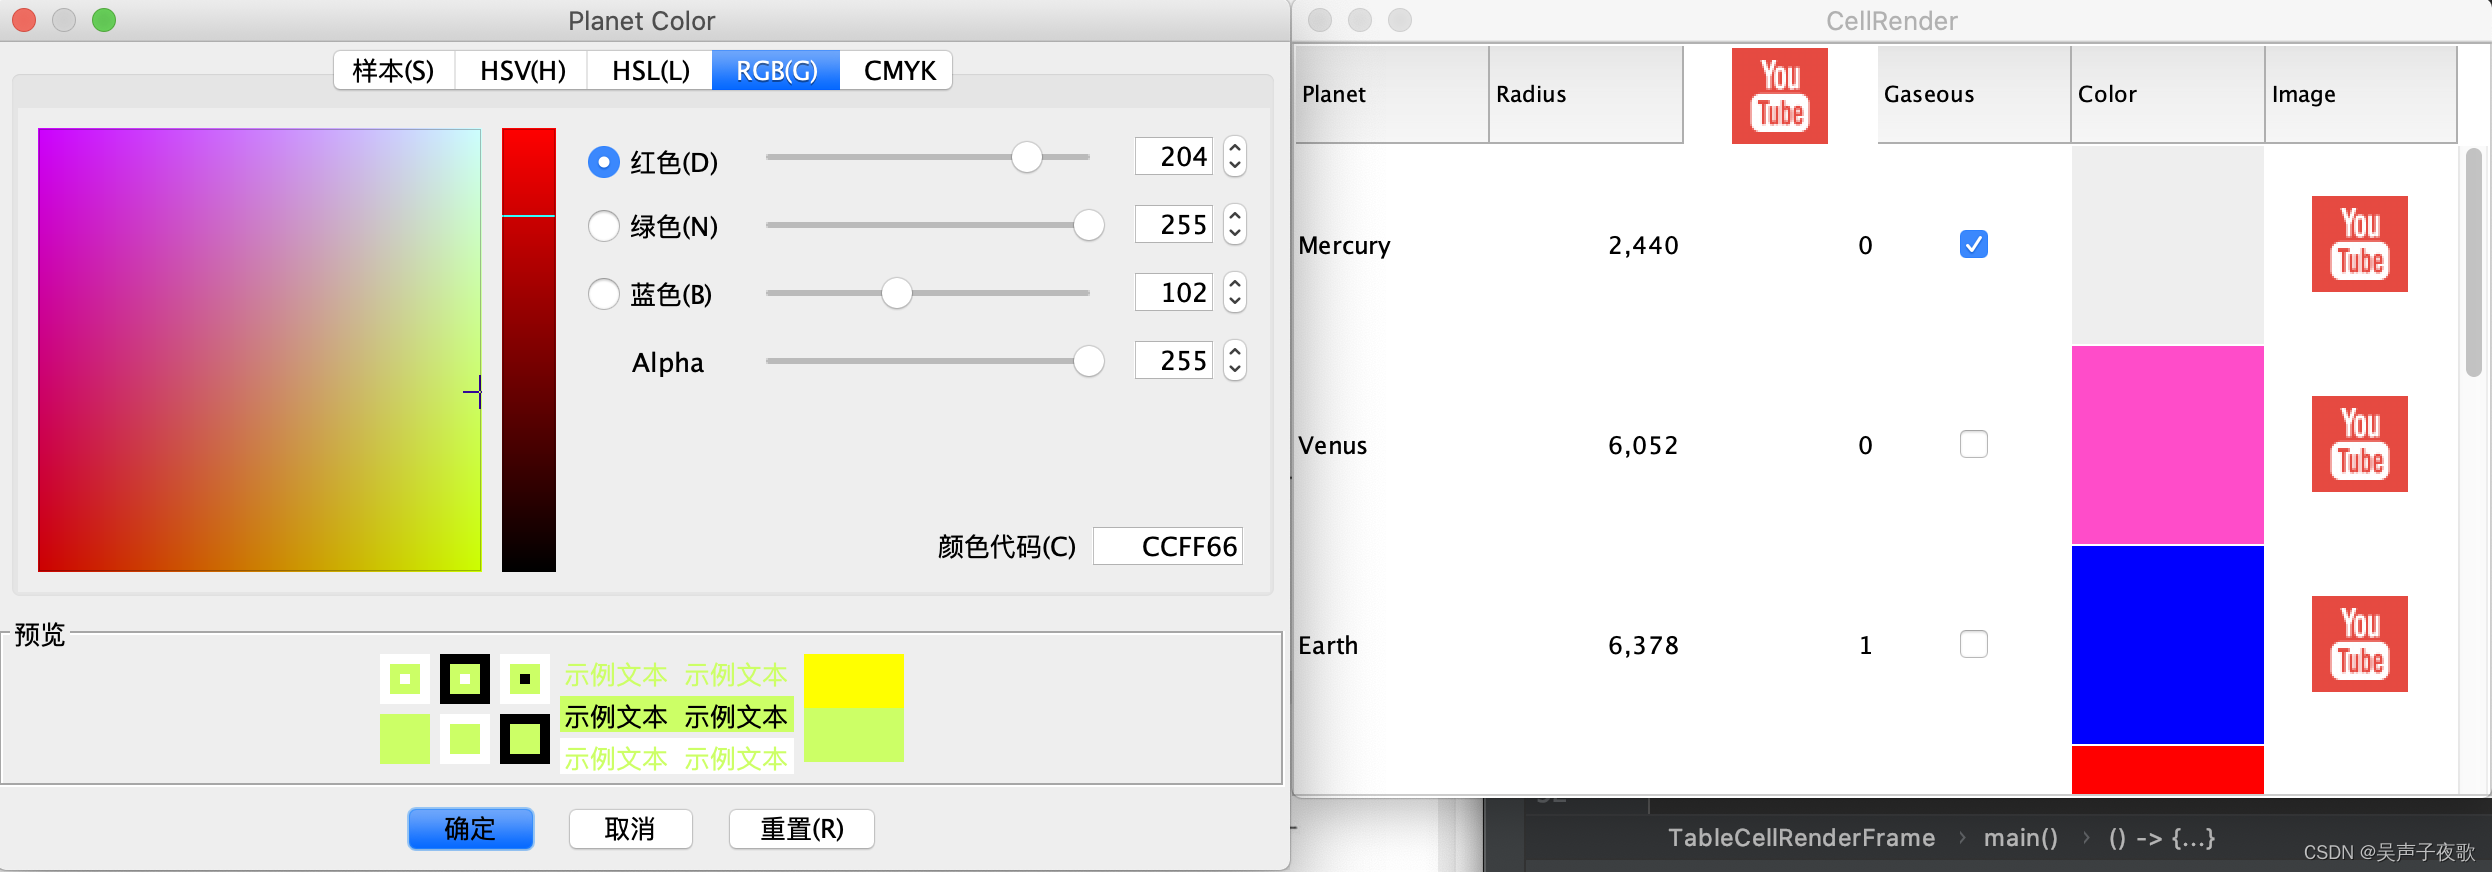Click the red slider thumb

(1026, 157)
